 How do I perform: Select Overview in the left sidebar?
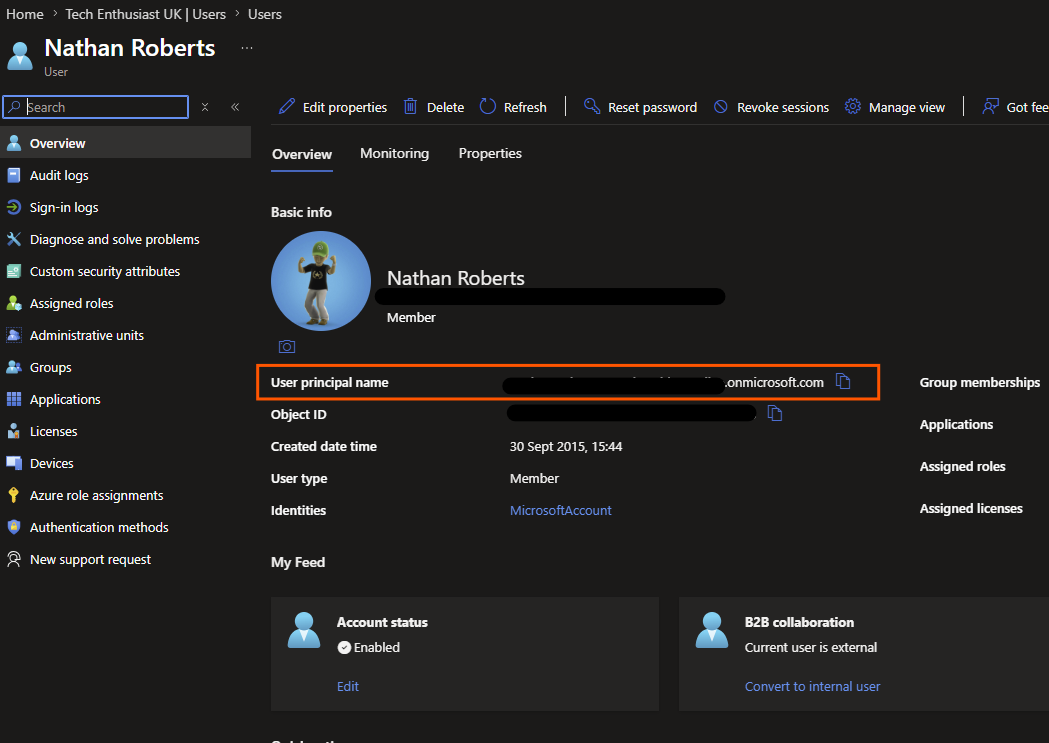125,143
